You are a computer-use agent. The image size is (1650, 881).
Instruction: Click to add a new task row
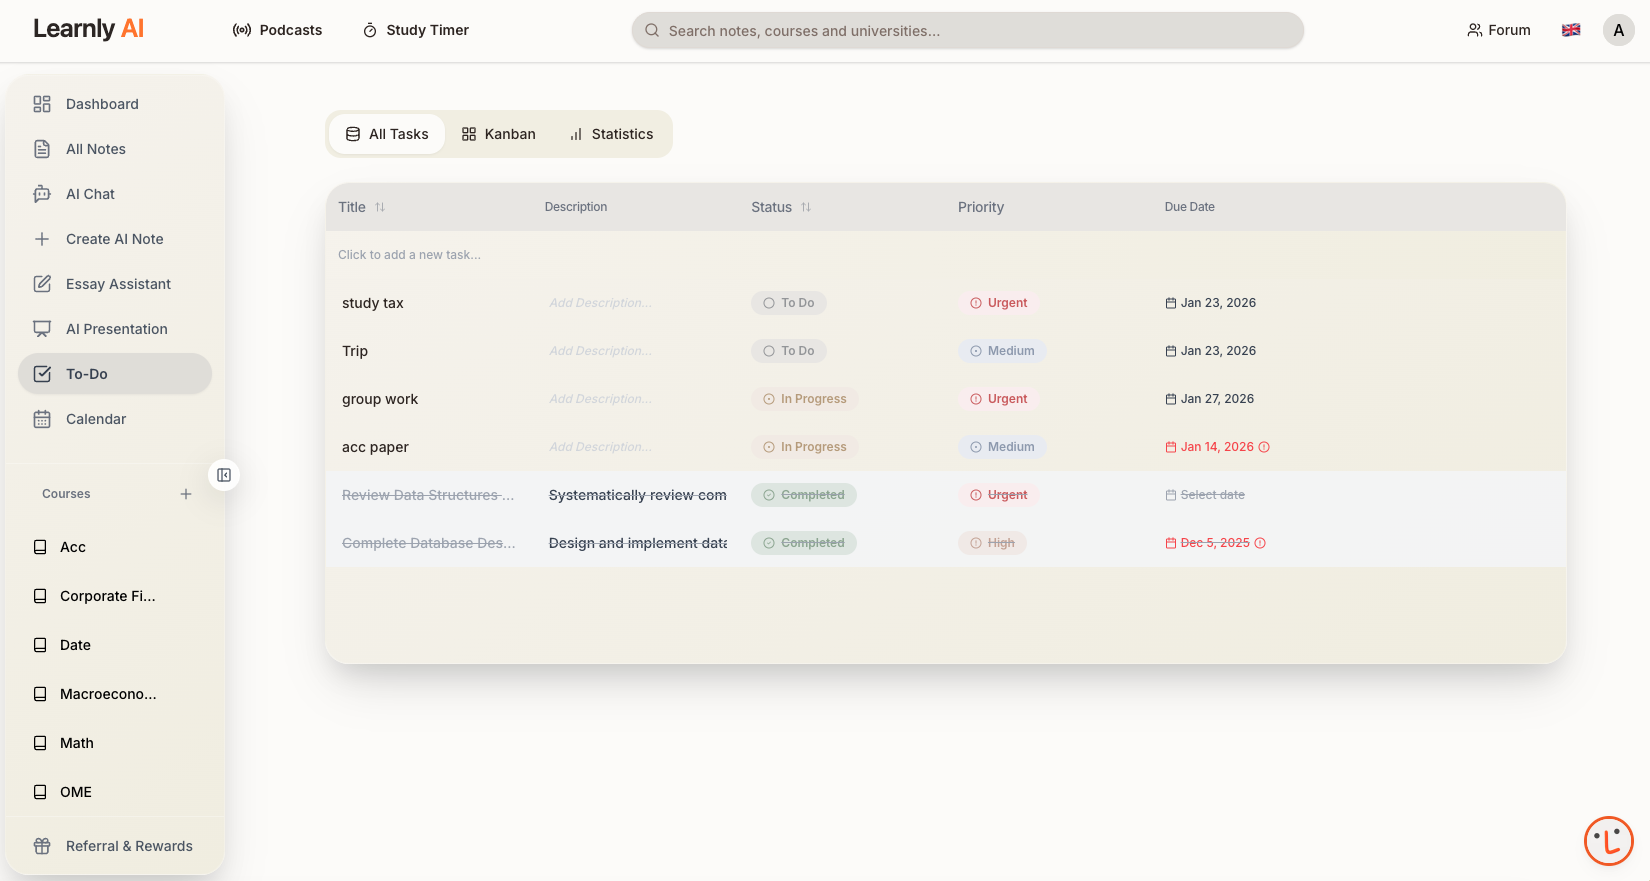click(945, 255)
